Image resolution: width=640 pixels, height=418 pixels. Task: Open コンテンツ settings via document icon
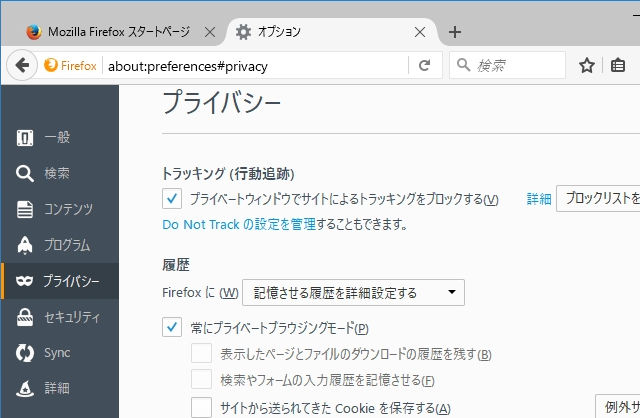pos(25,209)
